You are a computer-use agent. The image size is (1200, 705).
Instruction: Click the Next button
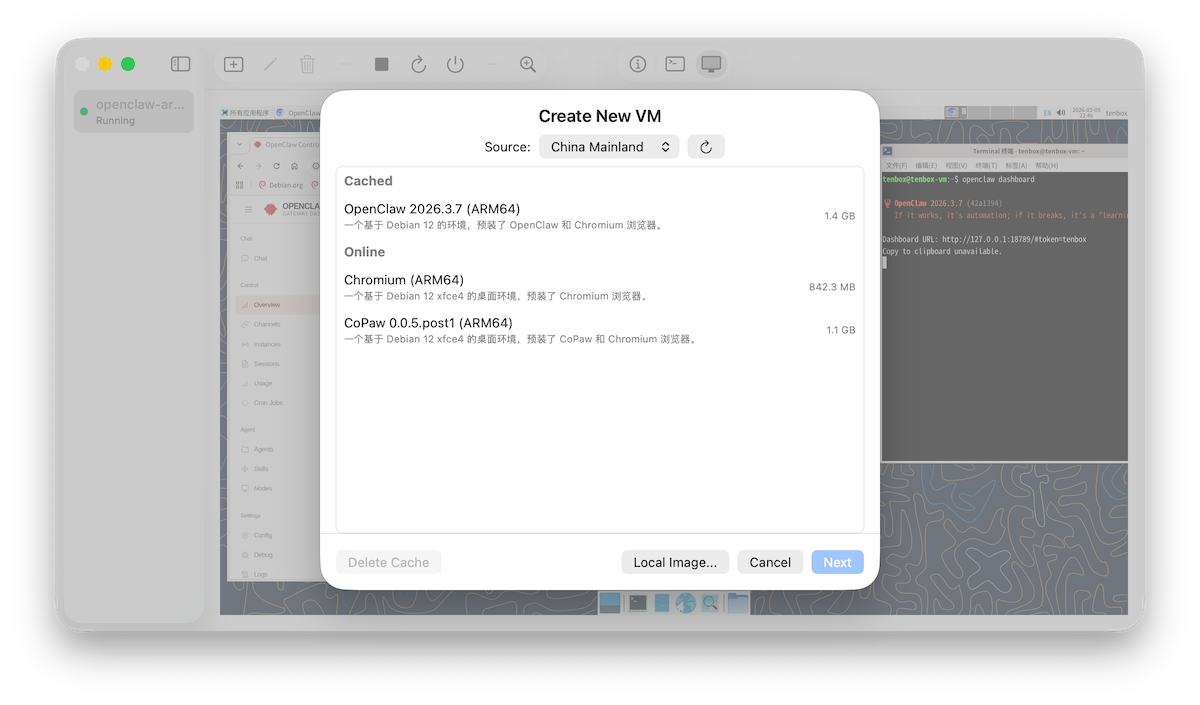[x=837, y=562]
